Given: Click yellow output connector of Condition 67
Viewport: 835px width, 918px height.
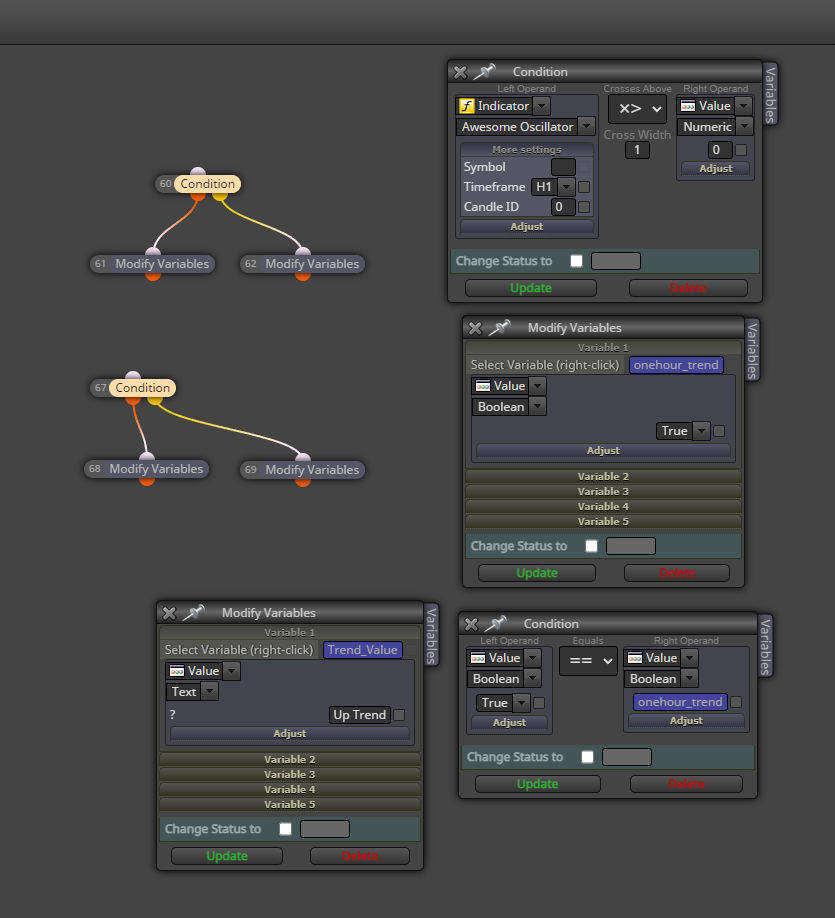Looking at the screenshot, I should coord(155,400).
